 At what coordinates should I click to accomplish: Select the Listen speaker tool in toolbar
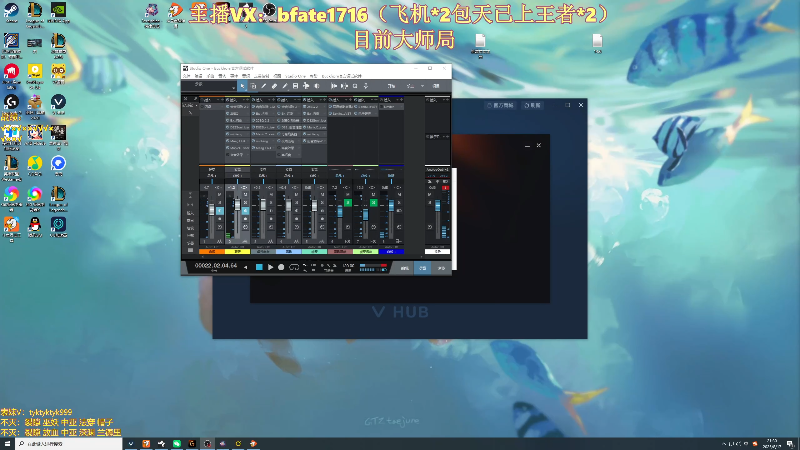(x=317, y=86)
